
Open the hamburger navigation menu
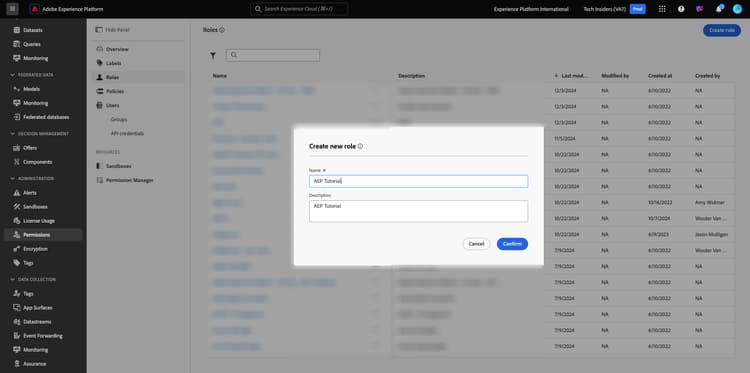point(13,9)
